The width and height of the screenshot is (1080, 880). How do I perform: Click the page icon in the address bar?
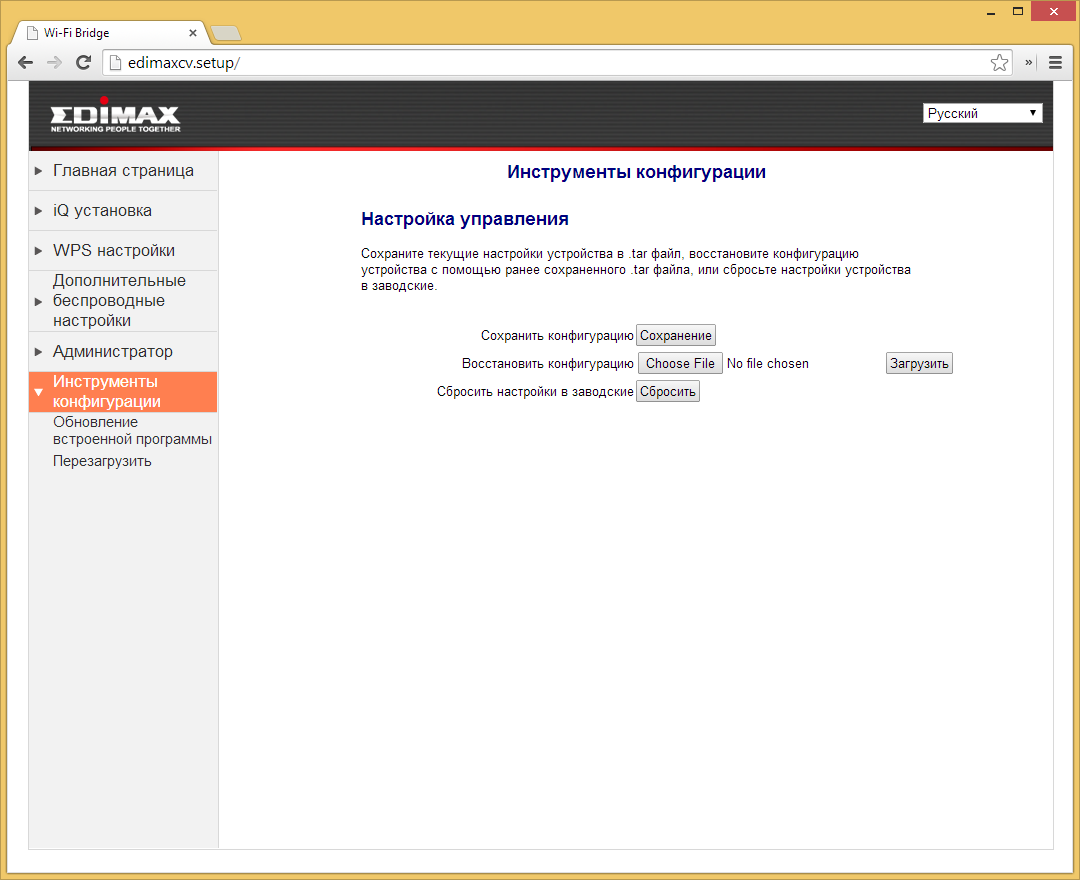(x=116, y=63)
